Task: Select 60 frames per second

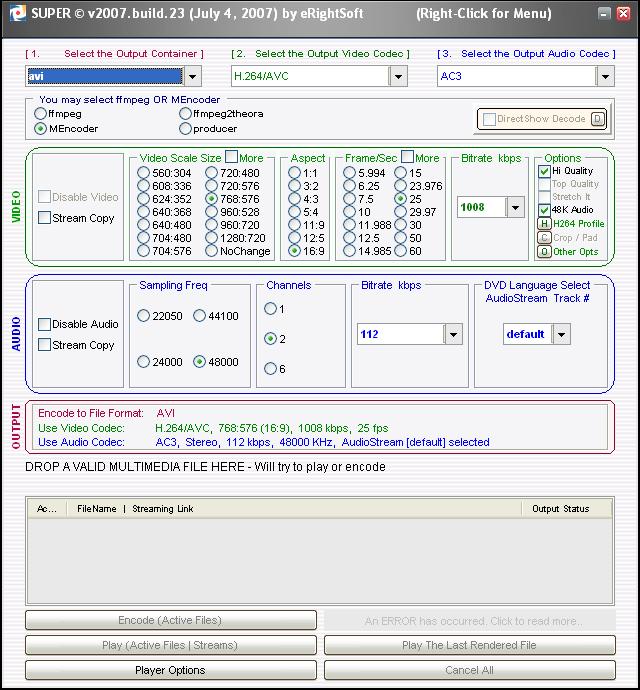Action: pos(401,251)
